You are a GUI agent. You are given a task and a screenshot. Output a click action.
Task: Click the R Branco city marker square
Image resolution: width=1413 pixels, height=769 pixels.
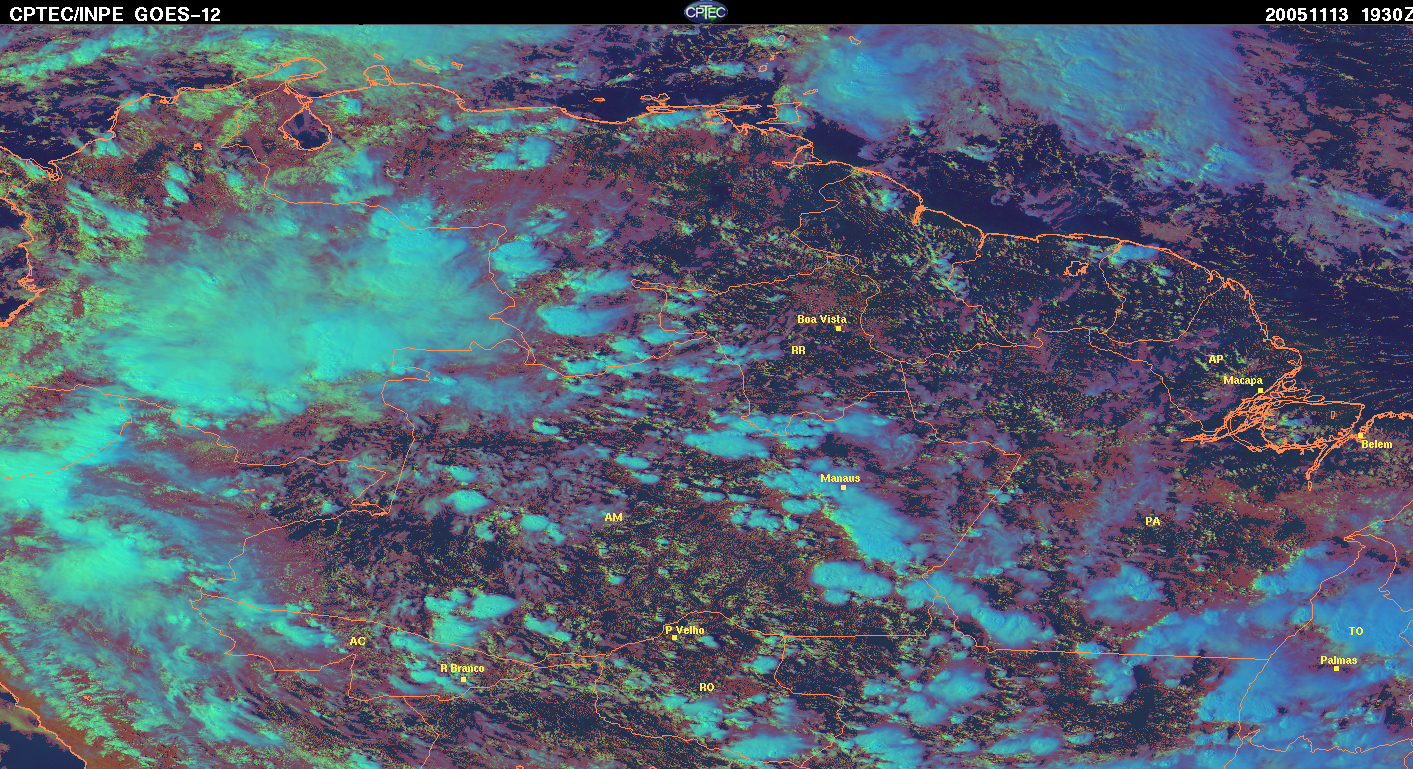pos(464,679)
